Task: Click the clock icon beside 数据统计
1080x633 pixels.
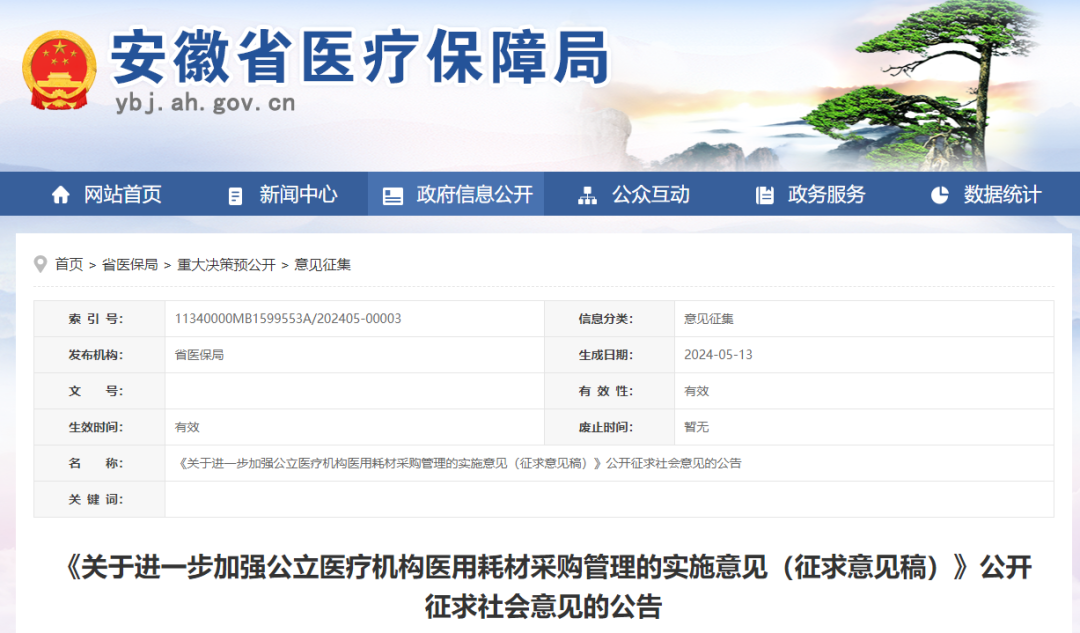Action: [938, 194]
